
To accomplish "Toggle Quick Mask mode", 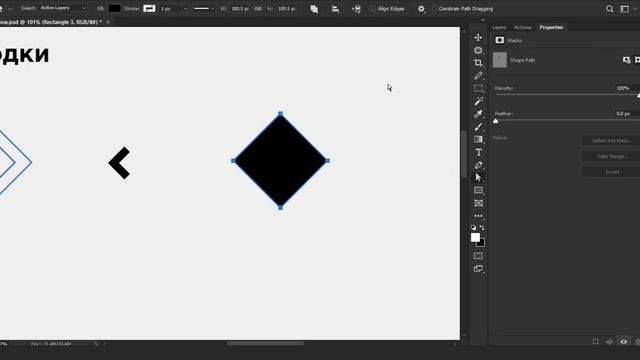I will [478, 256].
